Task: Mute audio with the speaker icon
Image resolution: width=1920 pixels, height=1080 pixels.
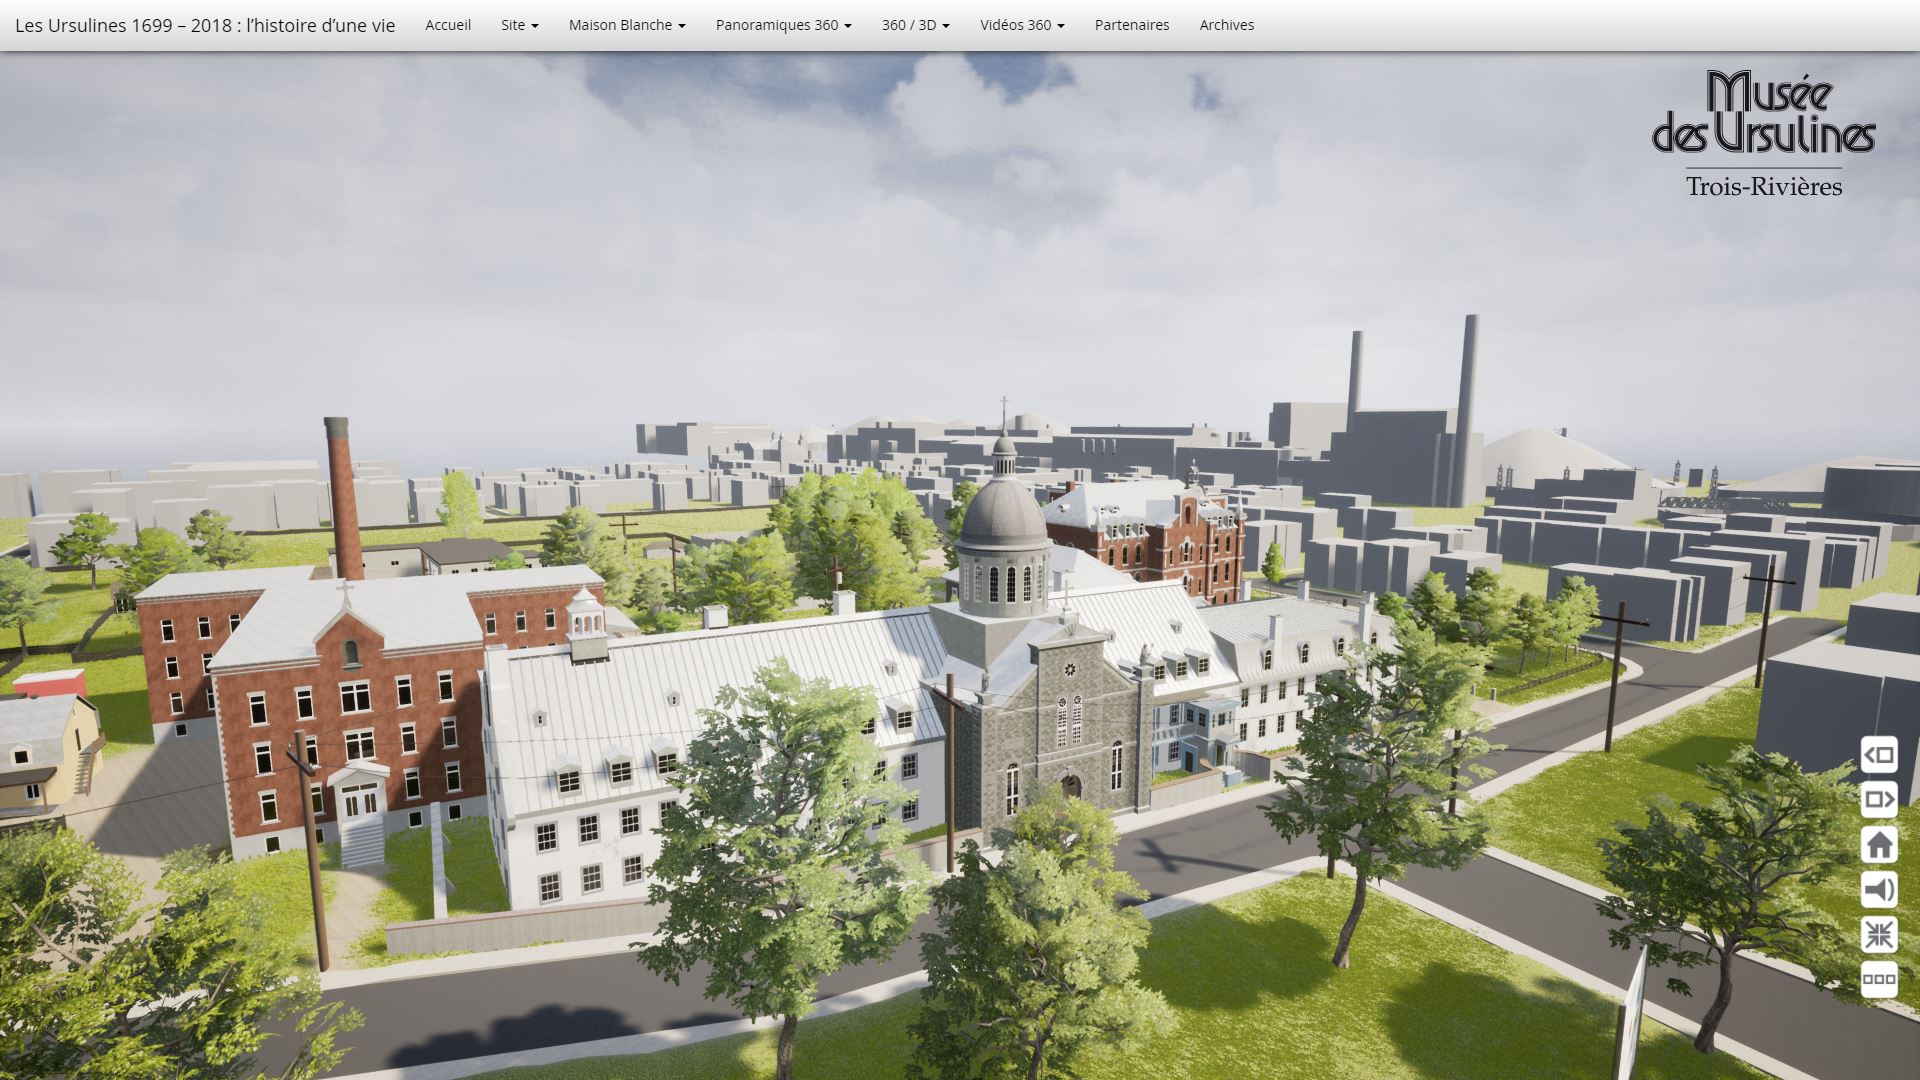Action: [x=1879, y=890]
